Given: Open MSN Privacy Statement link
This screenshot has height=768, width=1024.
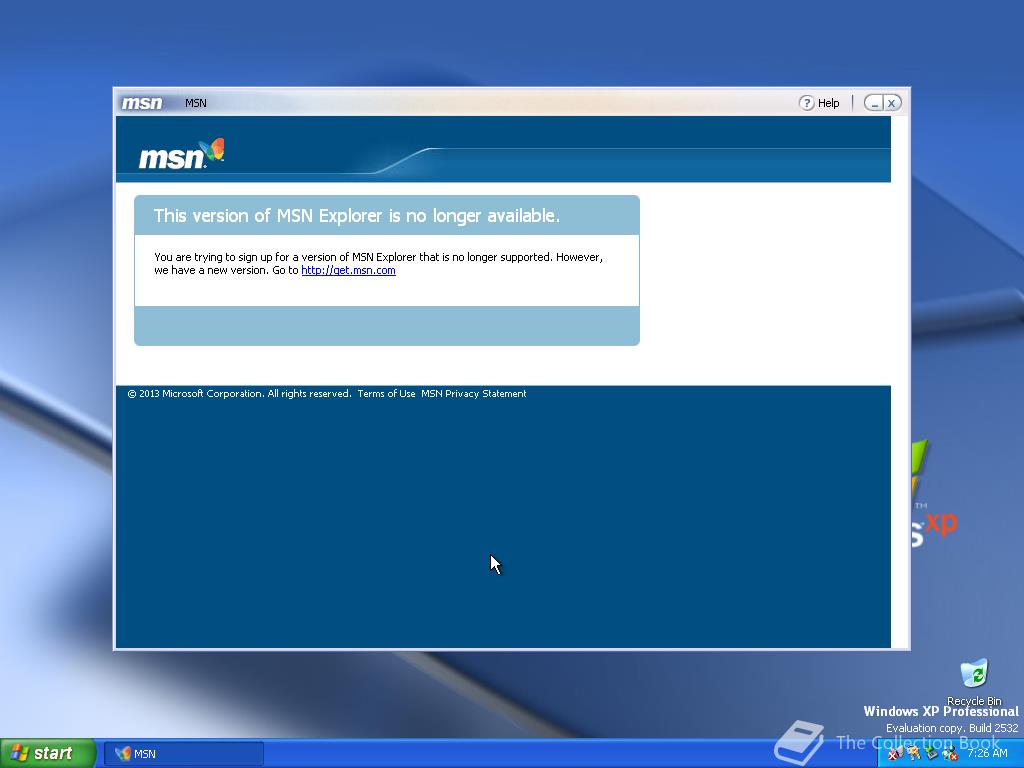Looking at the screenshot, I should (473, 394).
